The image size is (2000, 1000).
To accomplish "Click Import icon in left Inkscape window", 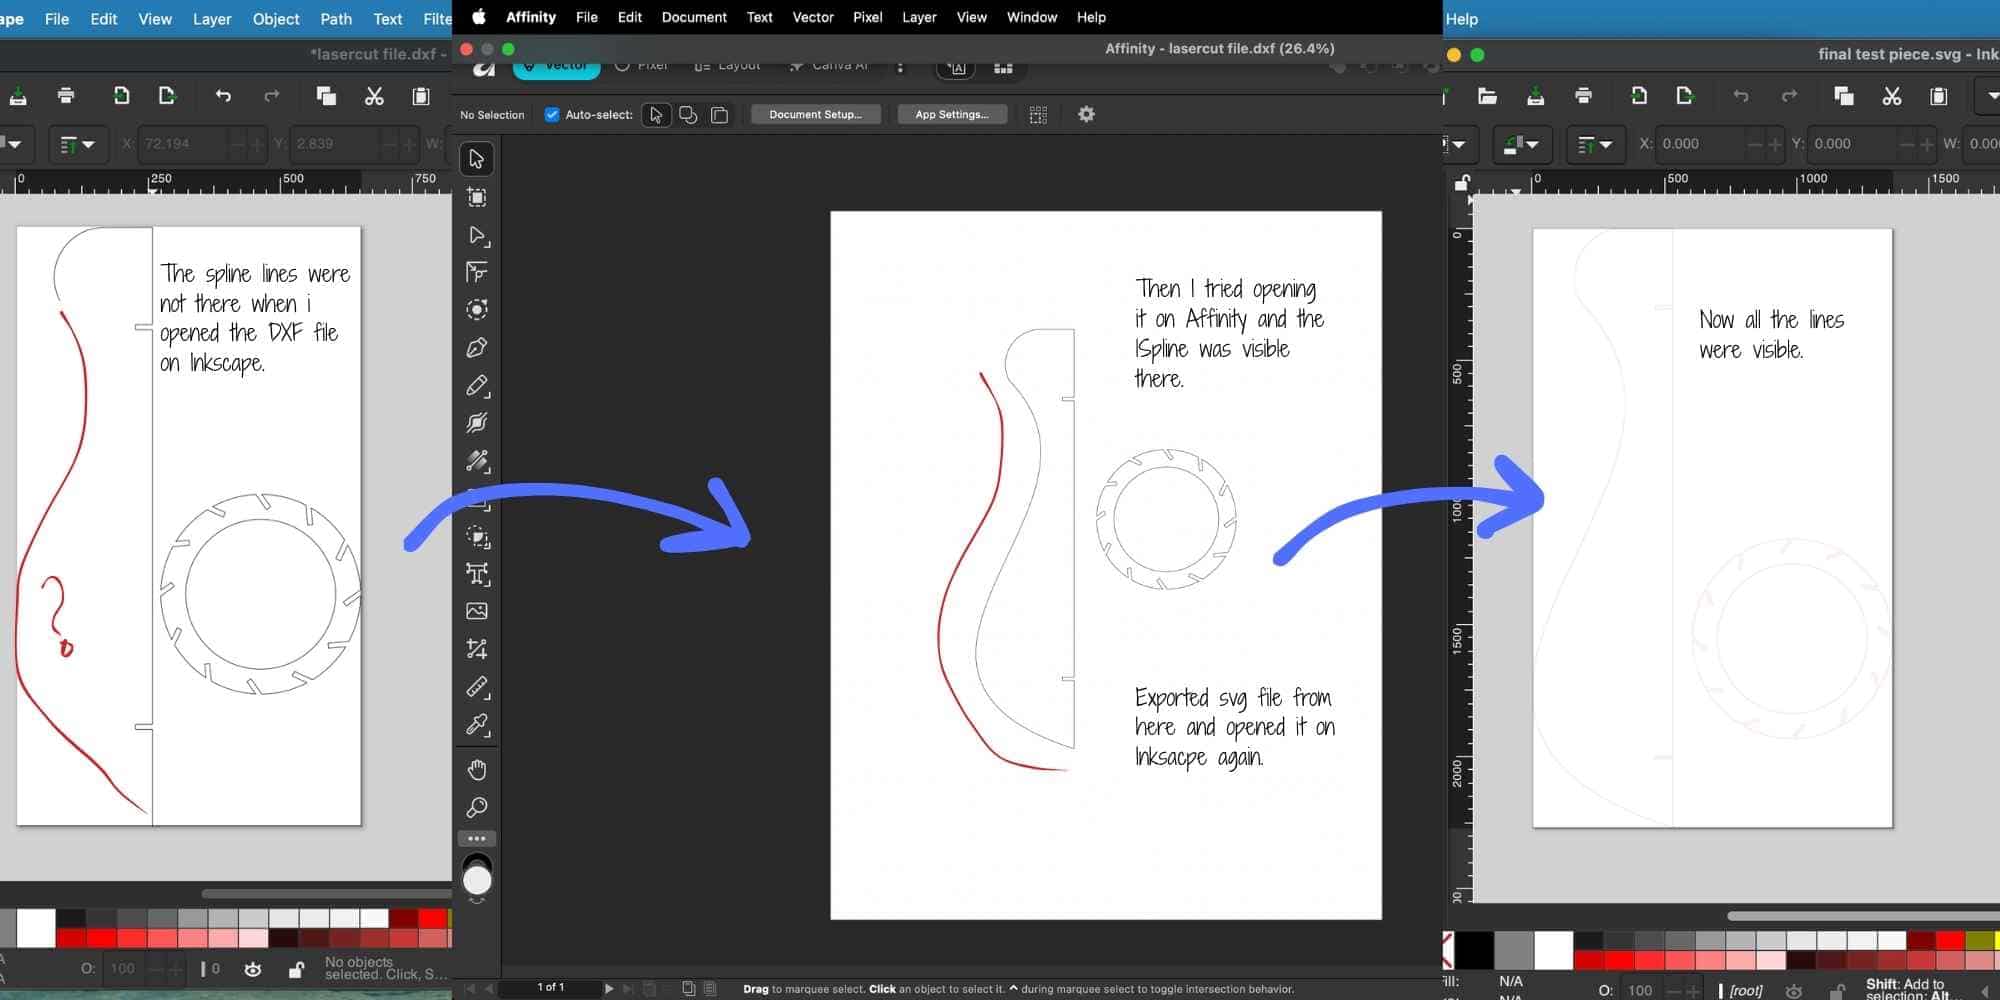I will [x=121, y=96].
